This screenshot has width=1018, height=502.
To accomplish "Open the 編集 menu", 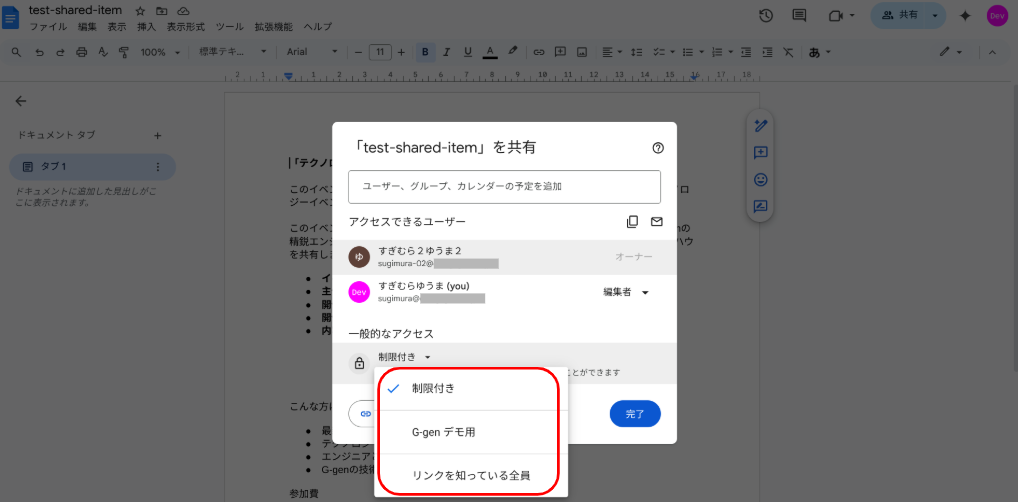I will pos(87,27).
